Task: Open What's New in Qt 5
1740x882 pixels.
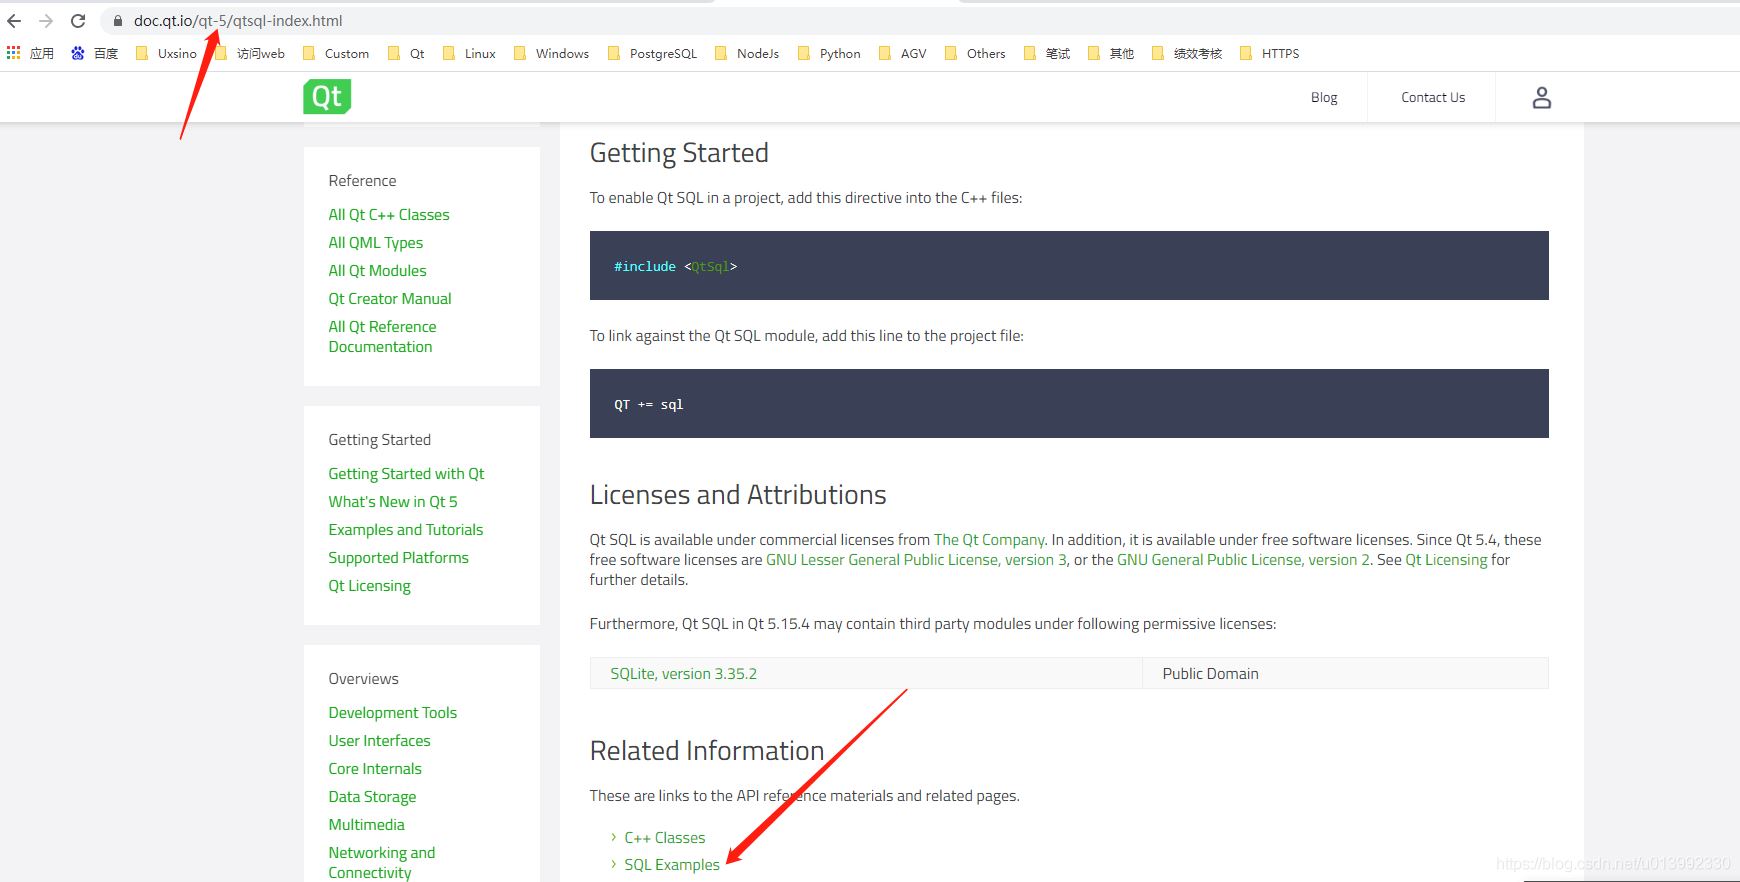Action: click(393, 501)
